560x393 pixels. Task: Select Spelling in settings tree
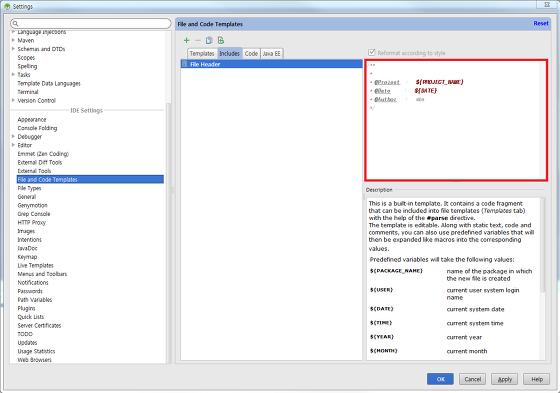[x=28, y=66]
